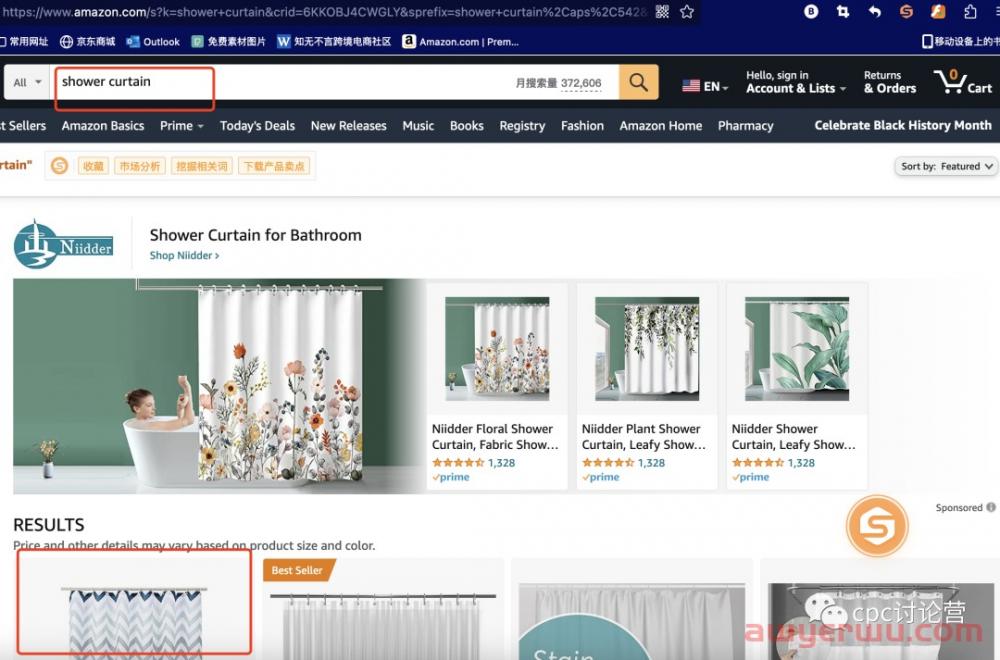Open the Pharmacy nav item

pos(746,126)
